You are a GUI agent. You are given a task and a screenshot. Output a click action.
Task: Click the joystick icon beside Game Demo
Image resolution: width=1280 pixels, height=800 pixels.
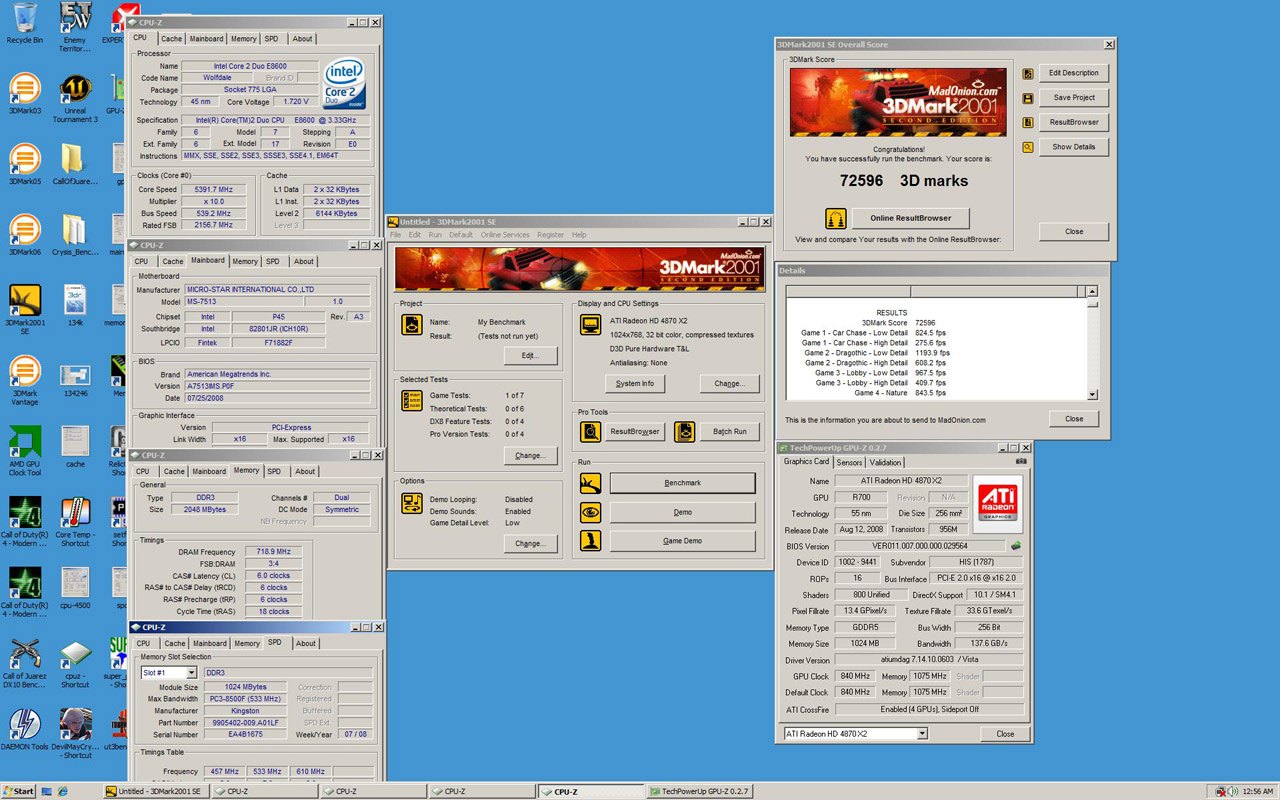[x=590, y=541]
